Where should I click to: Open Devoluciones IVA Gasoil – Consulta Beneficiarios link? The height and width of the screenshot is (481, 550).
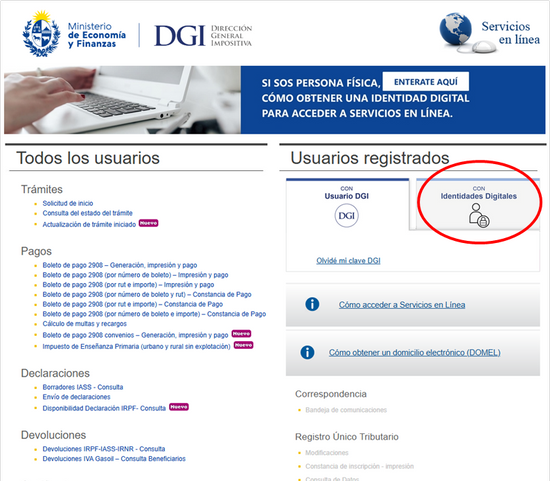[114, 459]
